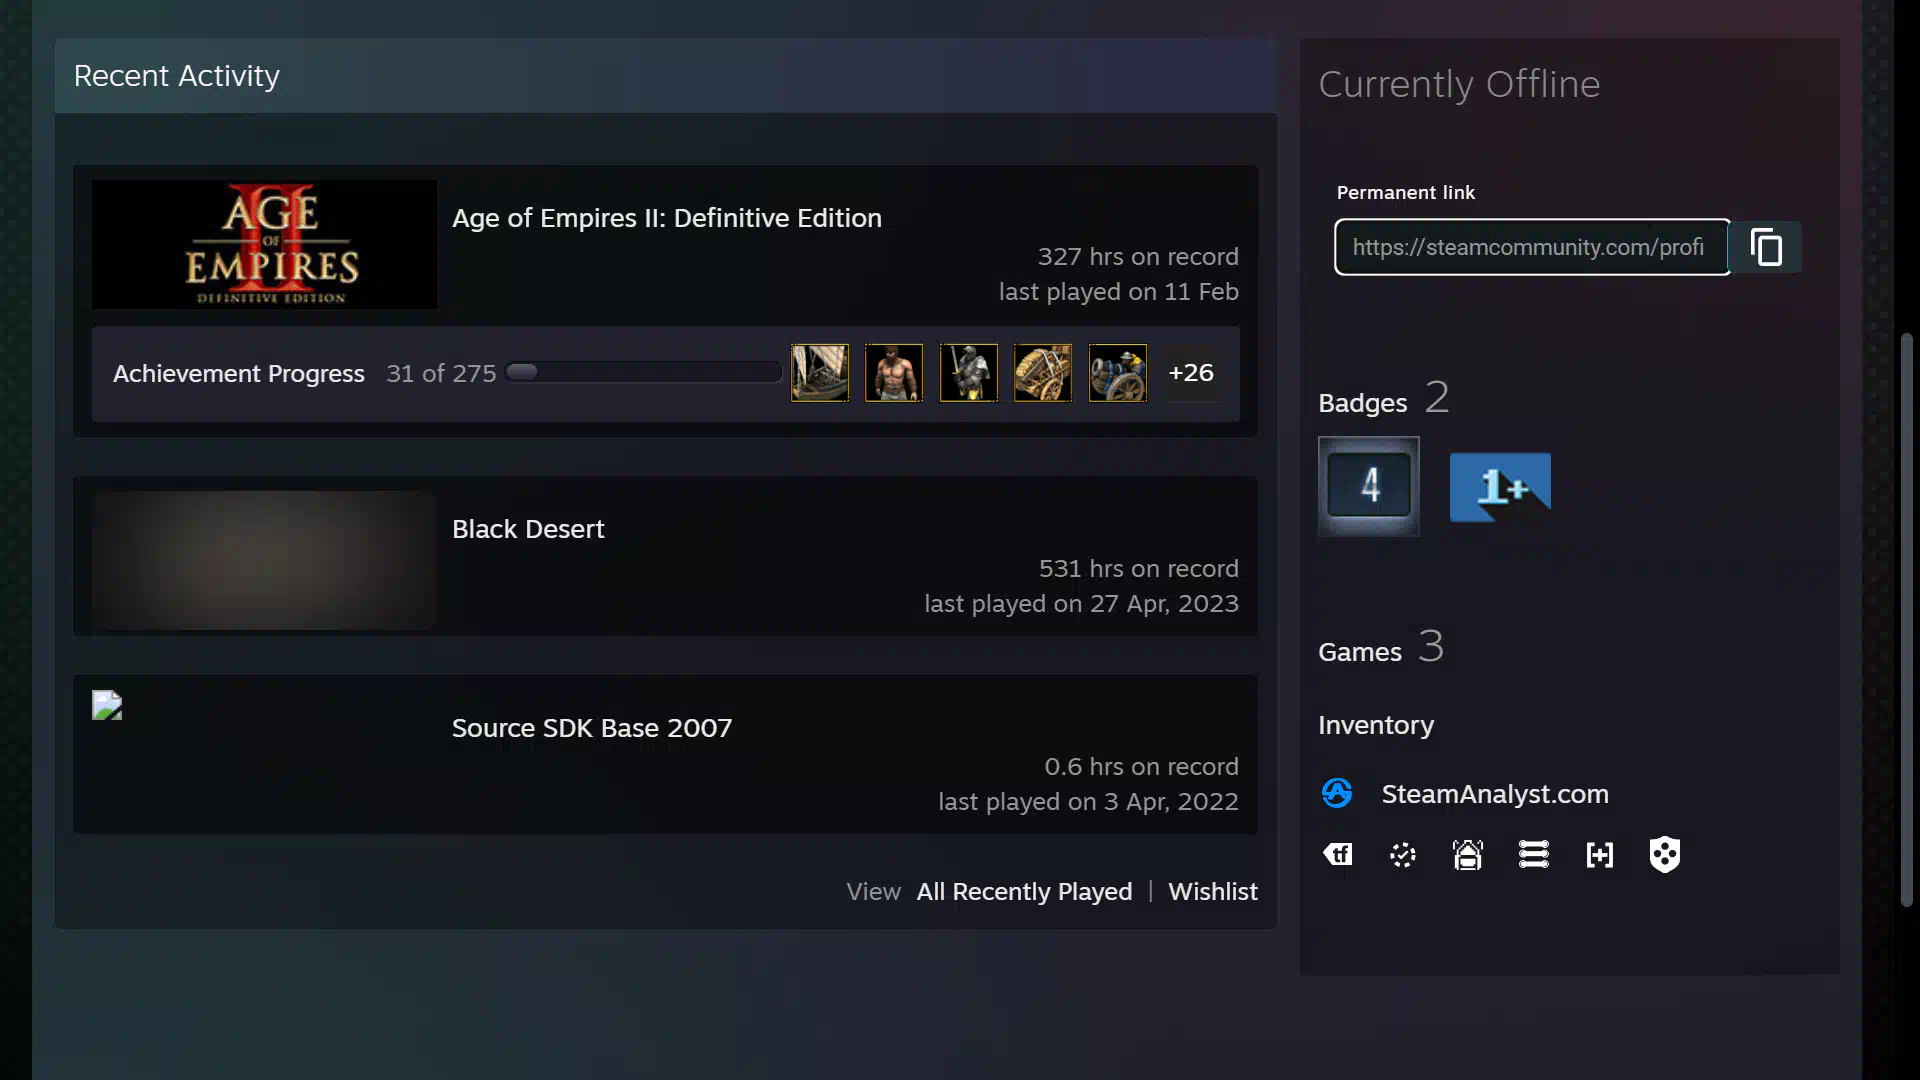The width and height of the screenshot is (1920, 1080).
Task: Click 'last played on 11 Feb' text
Action: coord(1119,292)
